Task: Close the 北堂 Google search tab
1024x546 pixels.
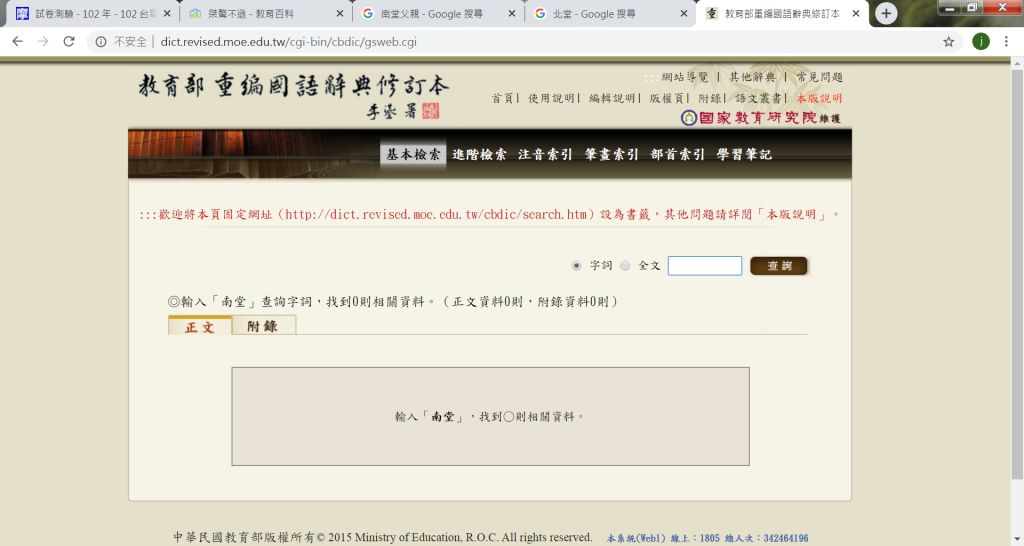Action: coord(684,14)
